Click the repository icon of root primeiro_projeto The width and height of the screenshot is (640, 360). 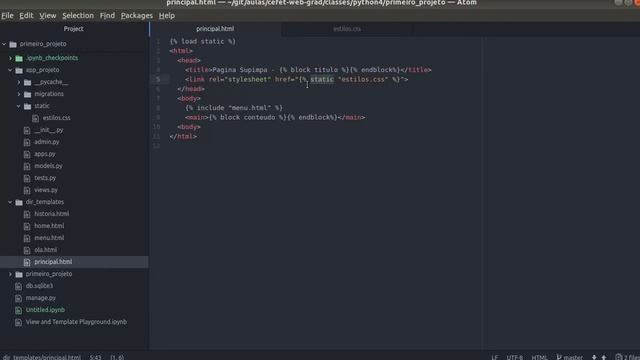pos(13,44)
